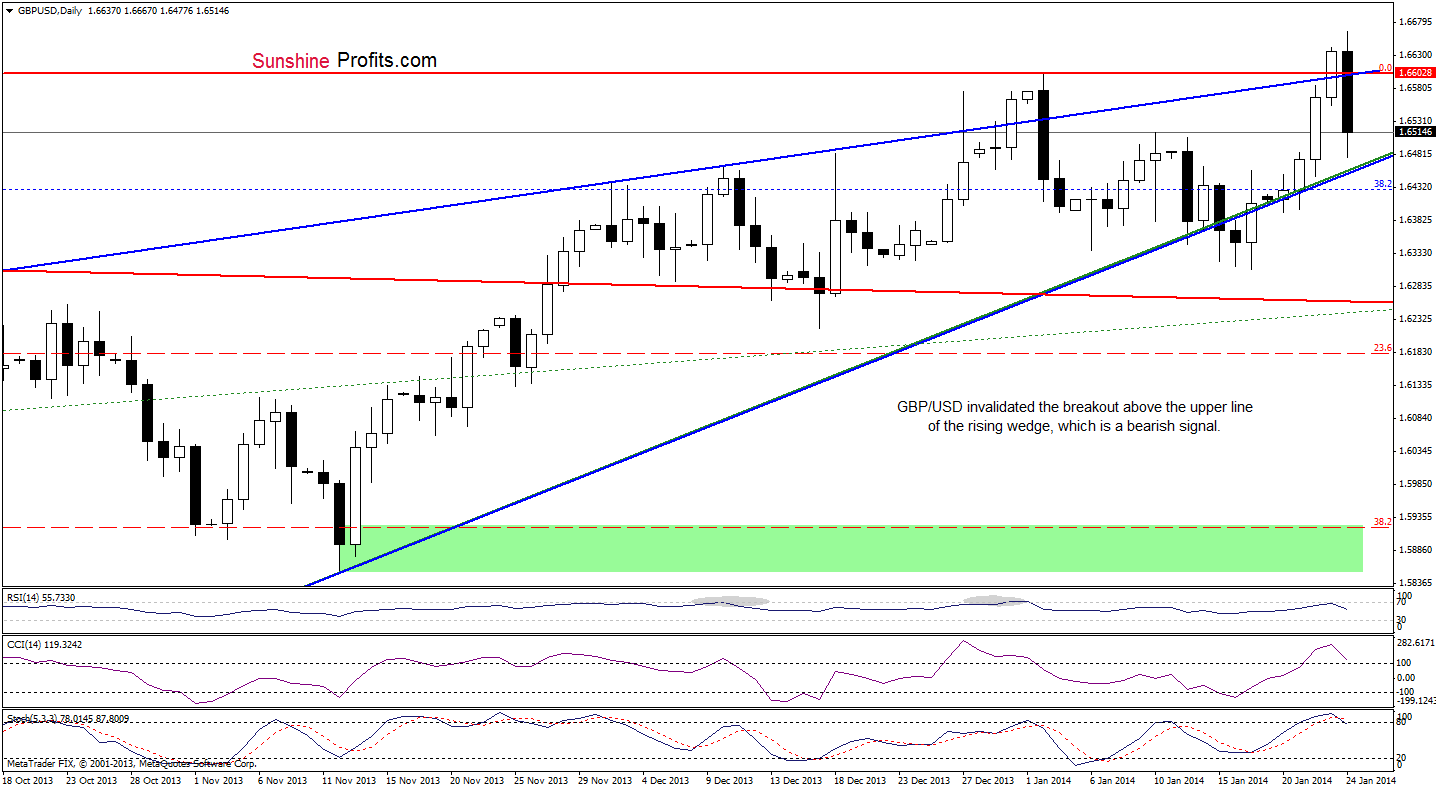
Task: Click the 1.61335 price scale label
Action: (x=1414, y=384)
